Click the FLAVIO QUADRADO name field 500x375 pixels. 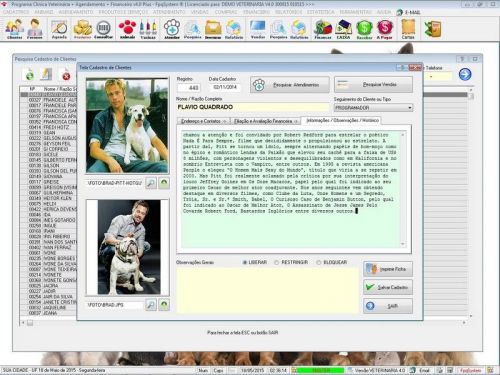point(252,107)
